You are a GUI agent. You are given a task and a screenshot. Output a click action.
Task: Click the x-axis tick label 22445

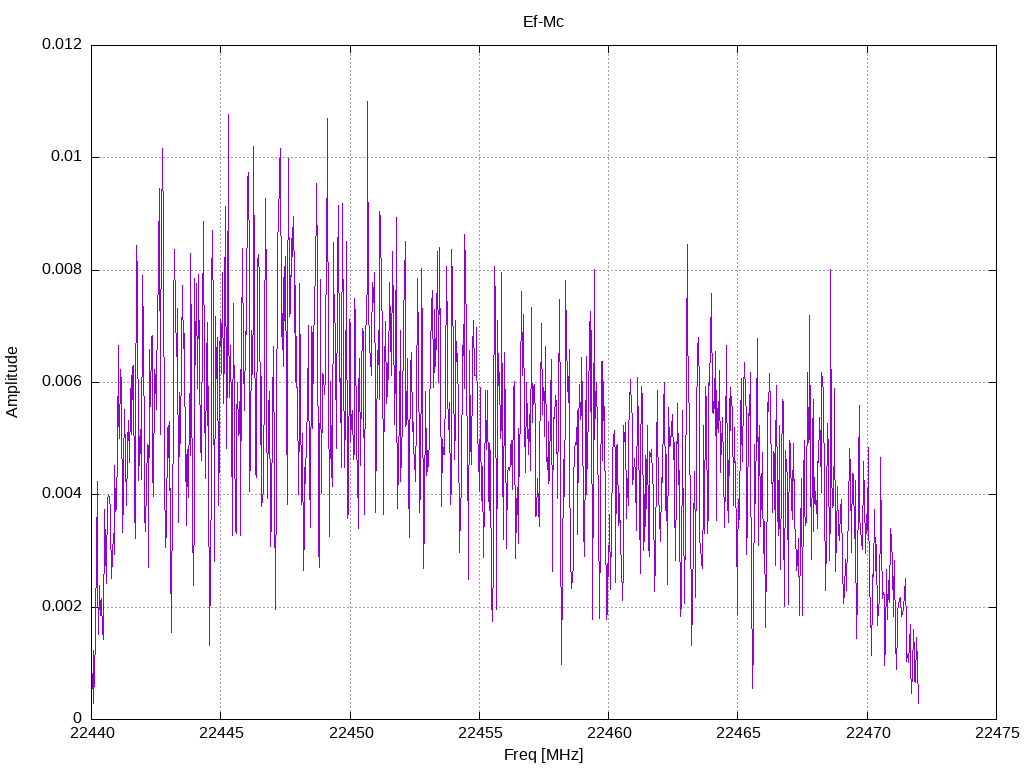pos(221,733)
